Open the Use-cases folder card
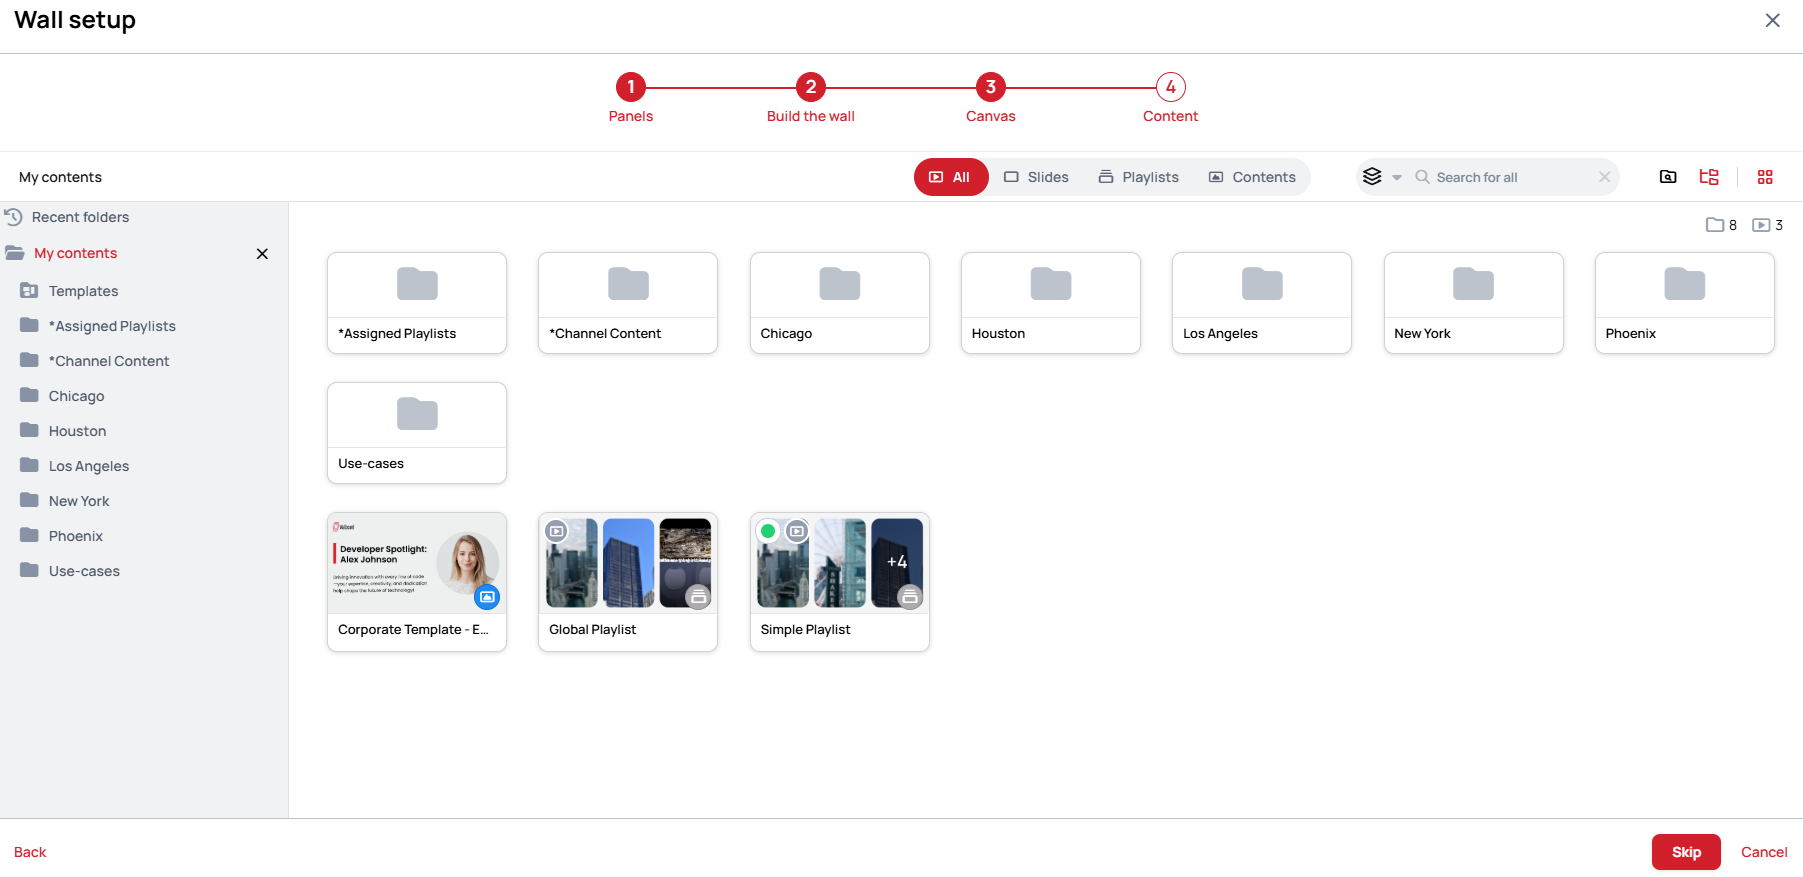Image resolution: width=1803 pixels, height=877 pixels. coord(417,433)
